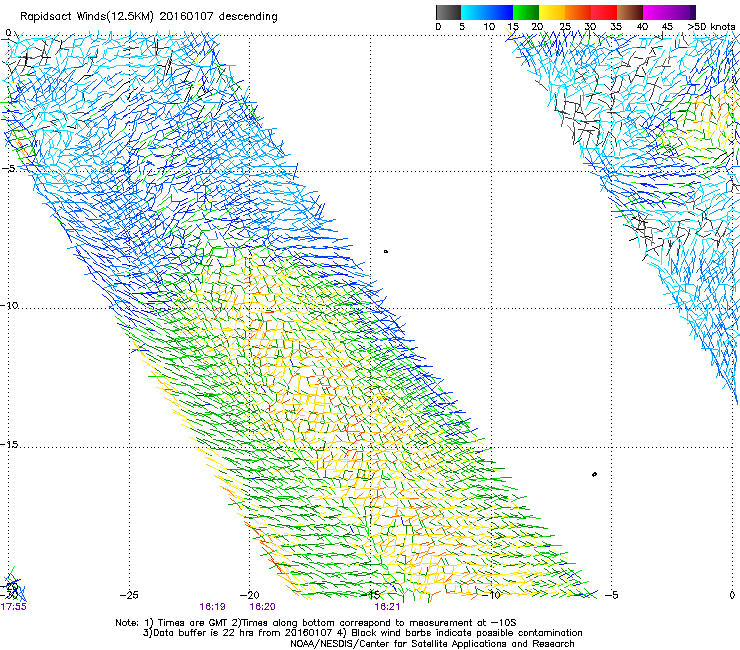Click the '35' label under the color bar
Screen dimensions: 740x650
[616, 27]
